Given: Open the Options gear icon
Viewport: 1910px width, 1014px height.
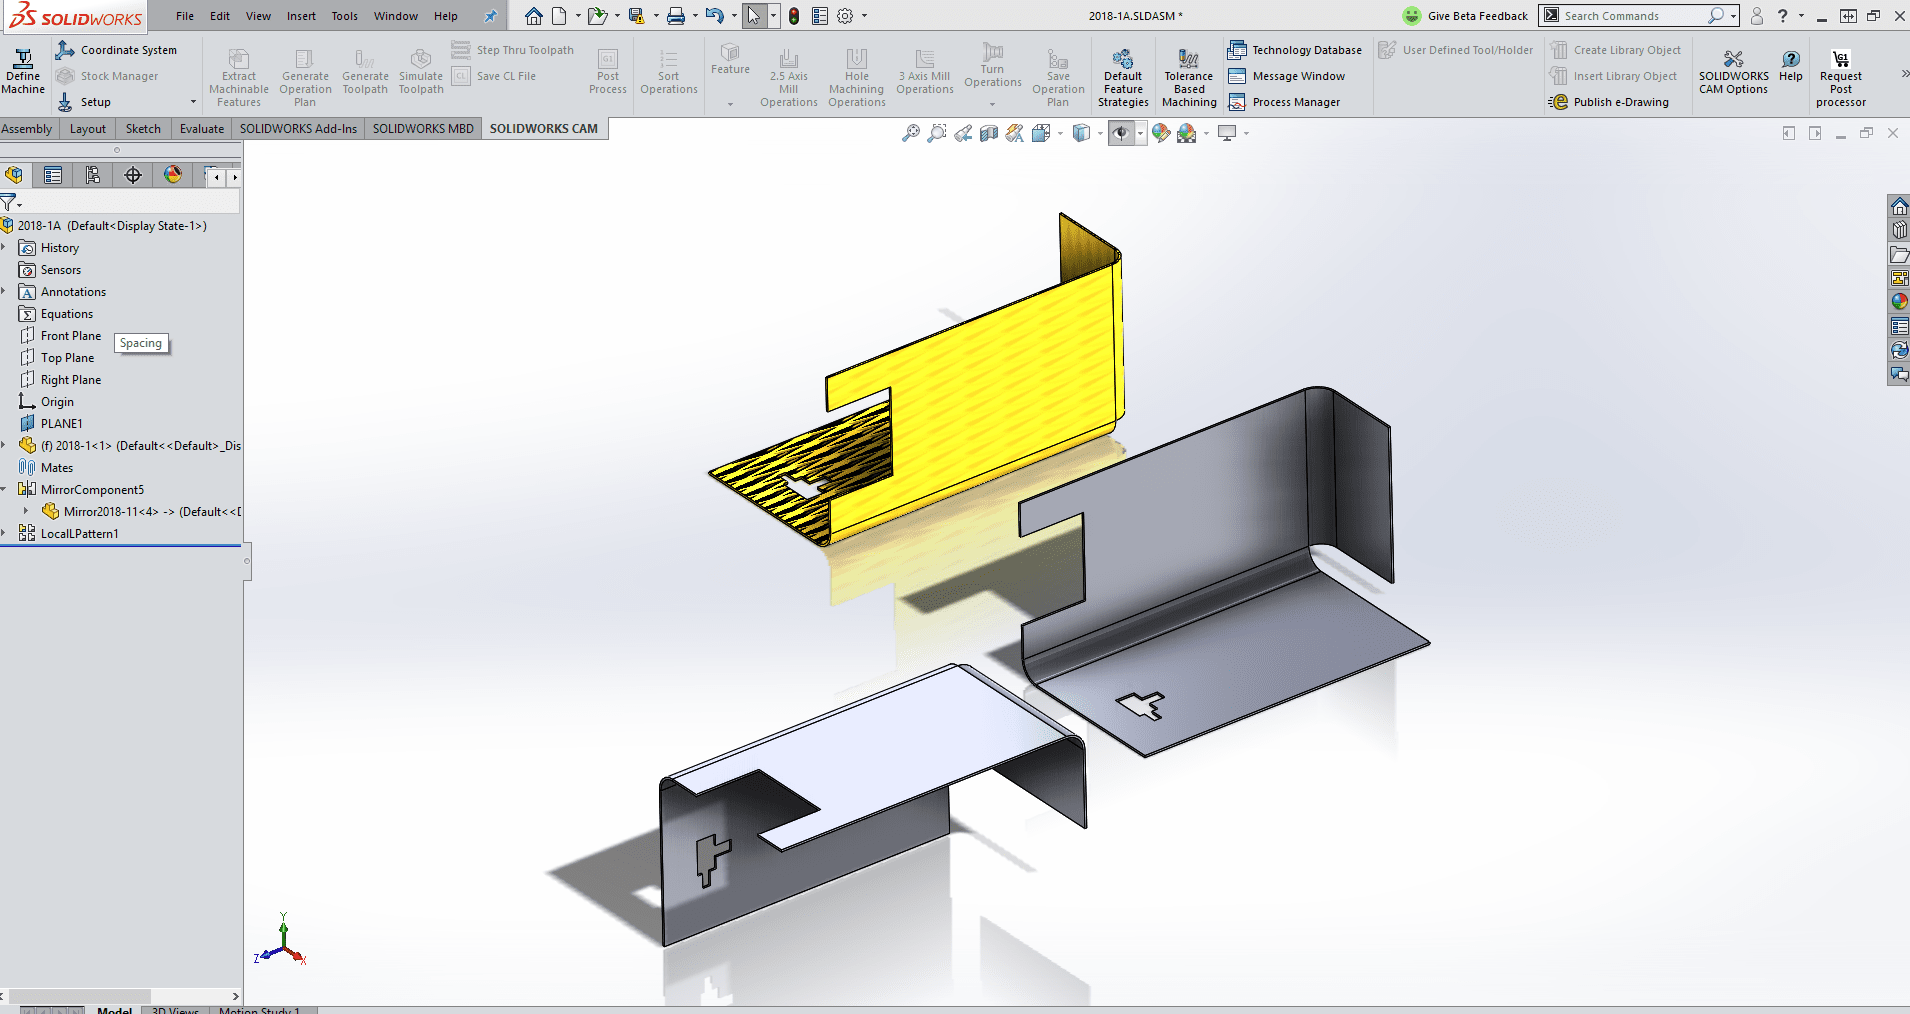Looking at the screenshot, I should tap(845, 16).
